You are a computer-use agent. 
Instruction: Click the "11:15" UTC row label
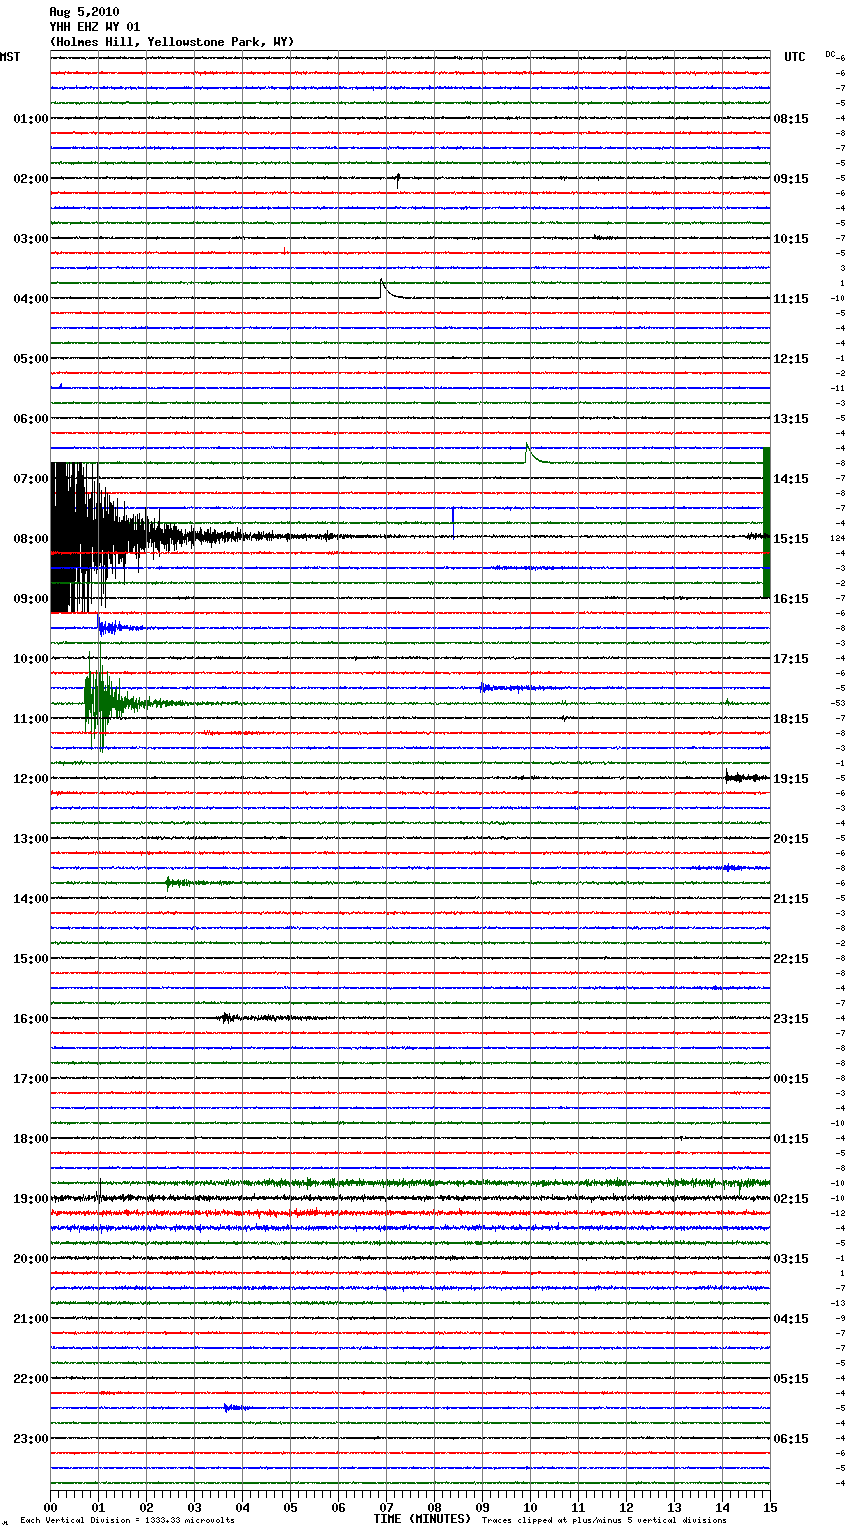point(791,299)
